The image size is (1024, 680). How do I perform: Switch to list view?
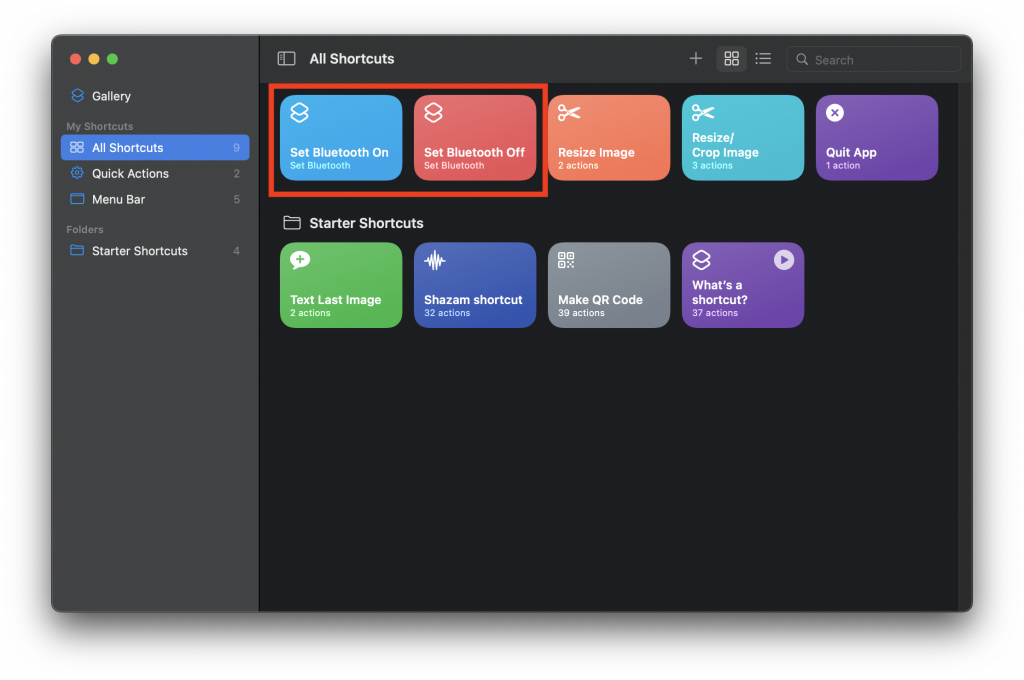click(x=763, y=59)
